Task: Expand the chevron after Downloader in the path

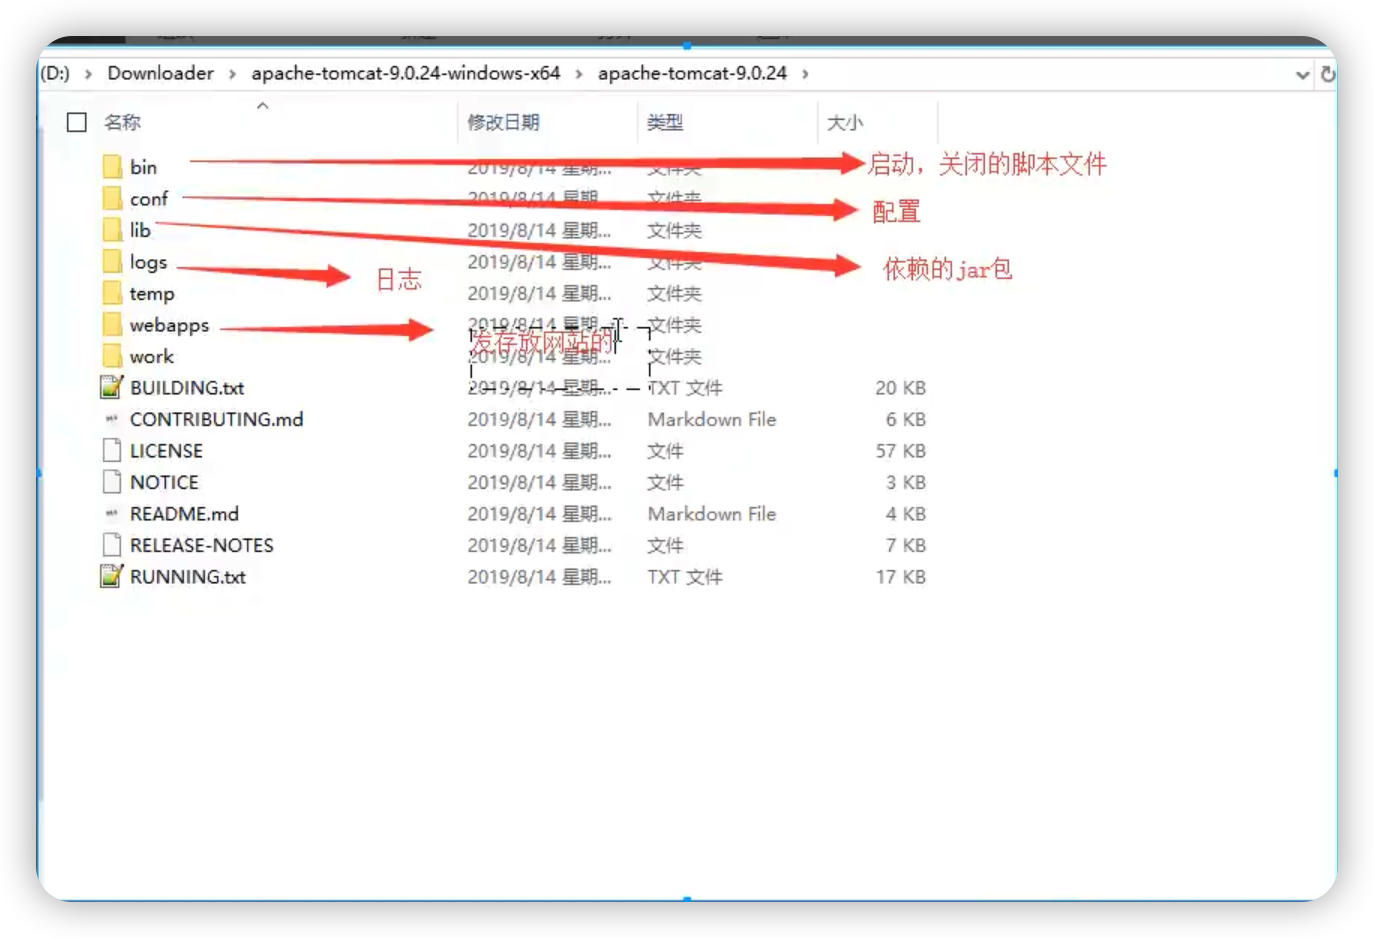Action: 232,74
